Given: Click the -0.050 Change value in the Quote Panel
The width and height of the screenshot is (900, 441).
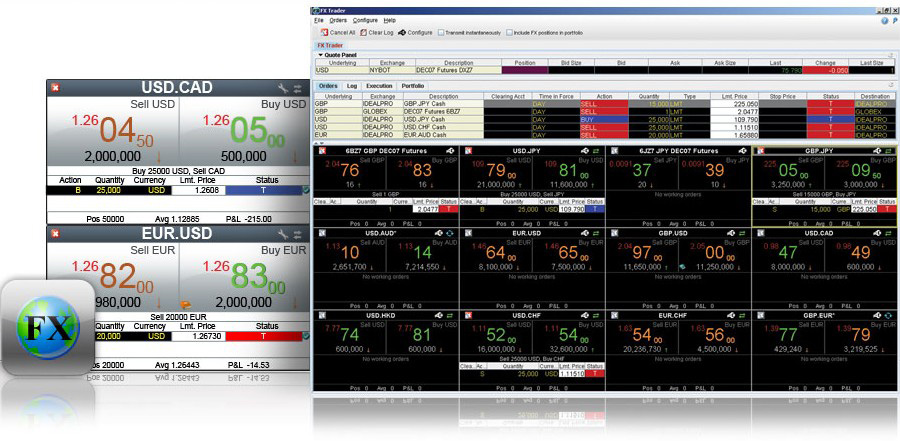Looking at the screenshot, I should click(x=825, y=70).
